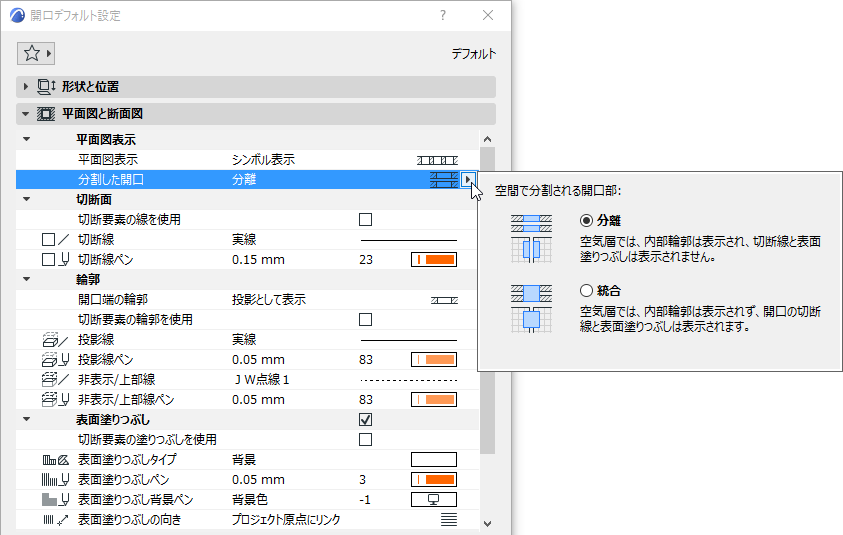Image resolution: width=843 pixels, height=535 pixels.
Task: Click the シンボル表示 preview icon in 平面図表示 row
Action: (x=437, y=160)
